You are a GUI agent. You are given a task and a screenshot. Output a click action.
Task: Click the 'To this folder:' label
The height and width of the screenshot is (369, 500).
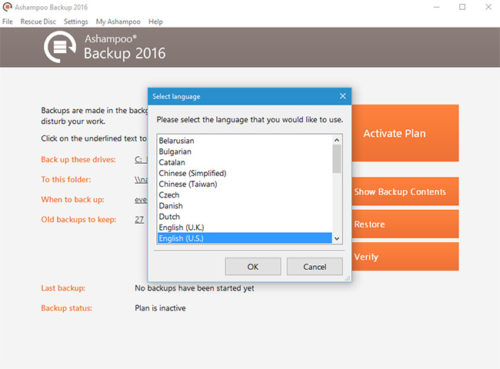click(66, 180)
